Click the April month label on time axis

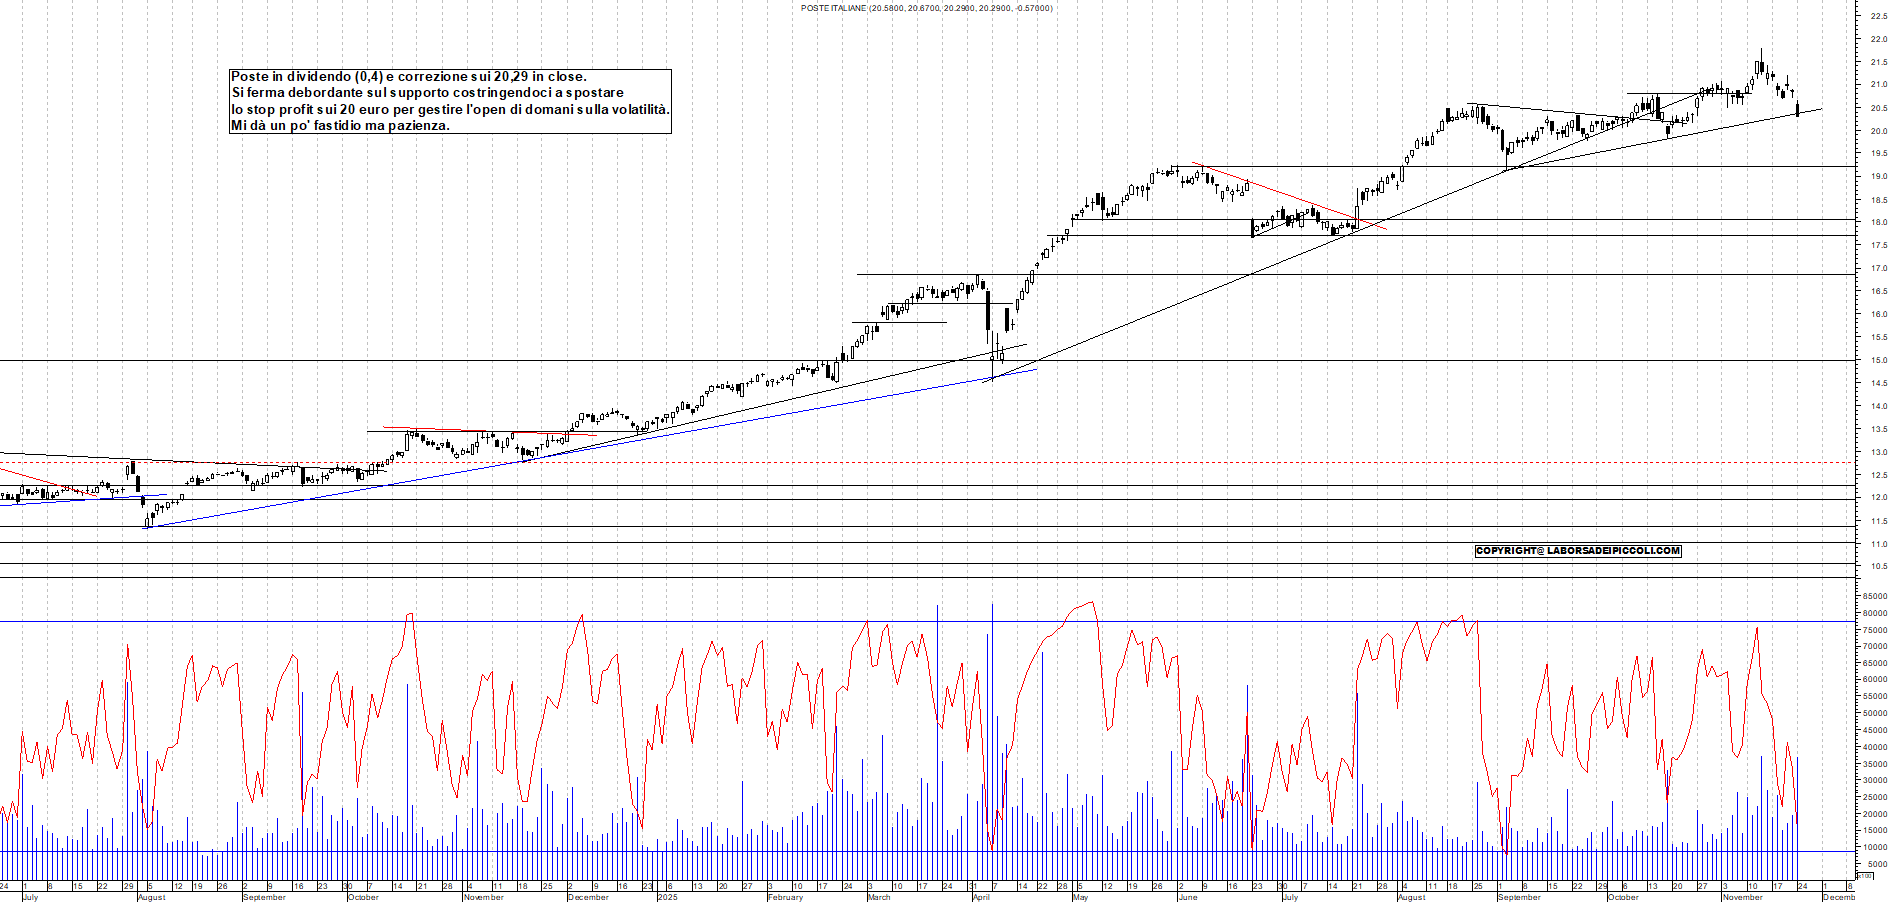click(x=981, y=897)
